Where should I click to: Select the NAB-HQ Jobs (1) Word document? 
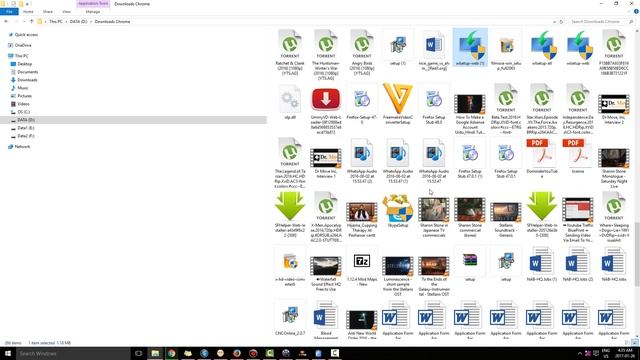(542, 264)
